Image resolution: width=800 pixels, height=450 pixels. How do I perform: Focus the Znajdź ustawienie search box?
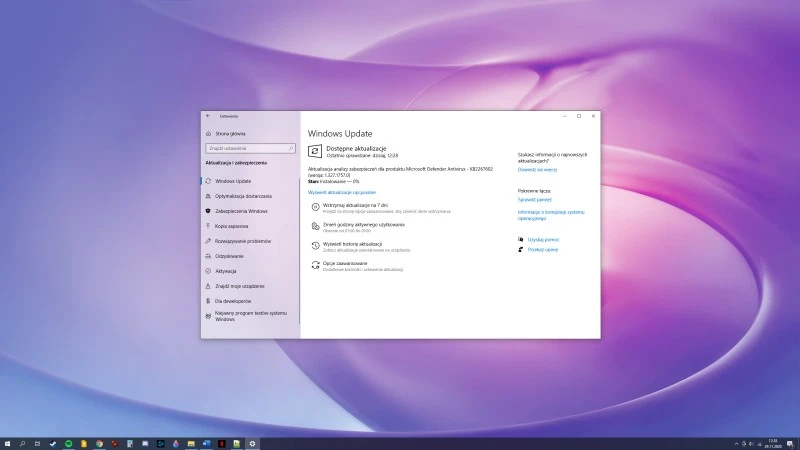251,148
